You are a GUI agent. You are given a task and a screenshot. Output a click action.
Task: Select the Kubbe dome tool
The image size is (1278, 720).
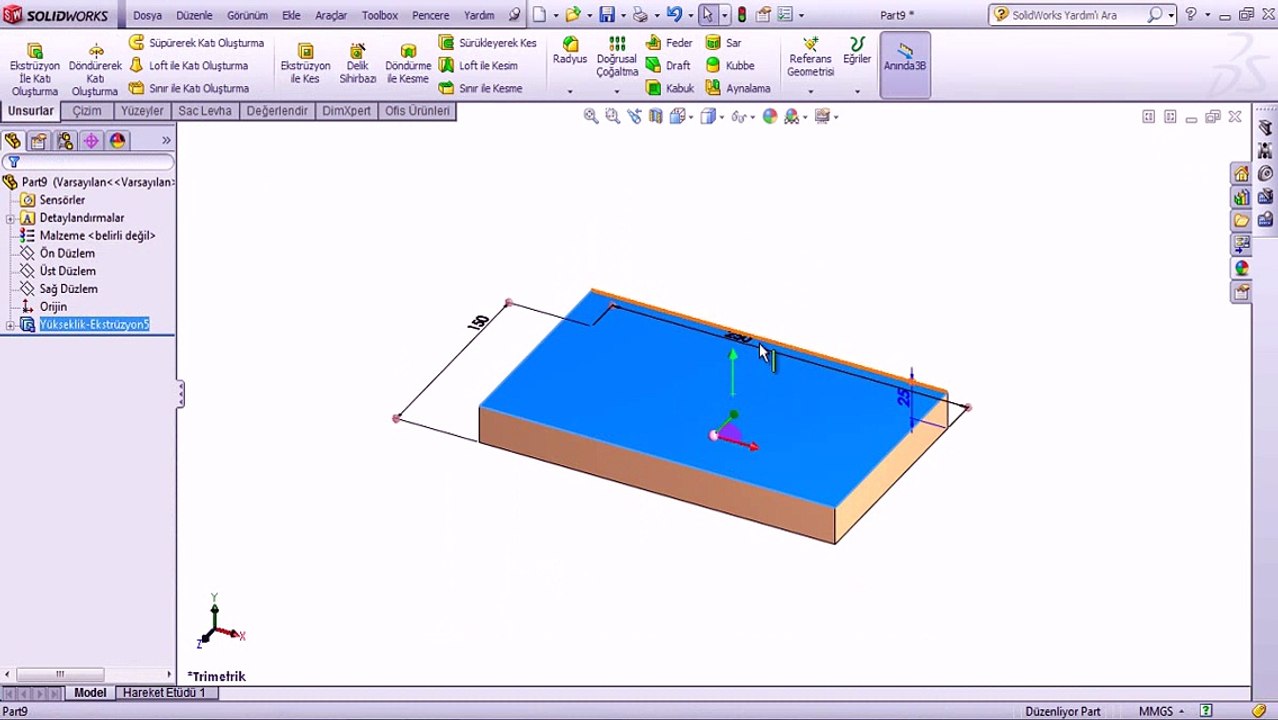(730, 65)
